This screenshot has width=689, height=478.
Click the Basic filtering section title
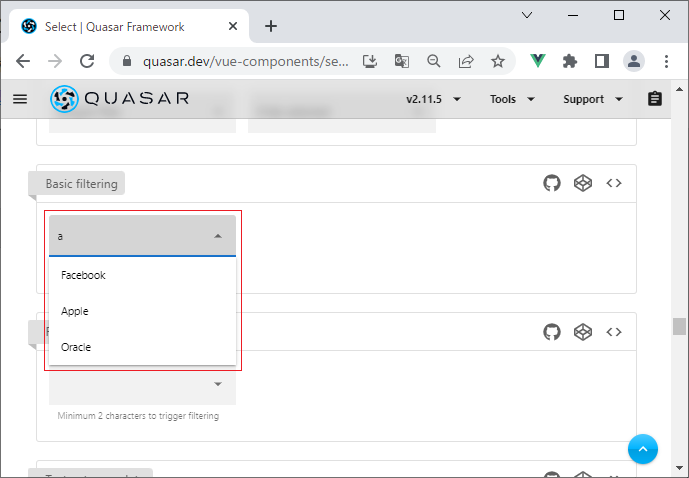pos(82,184)
